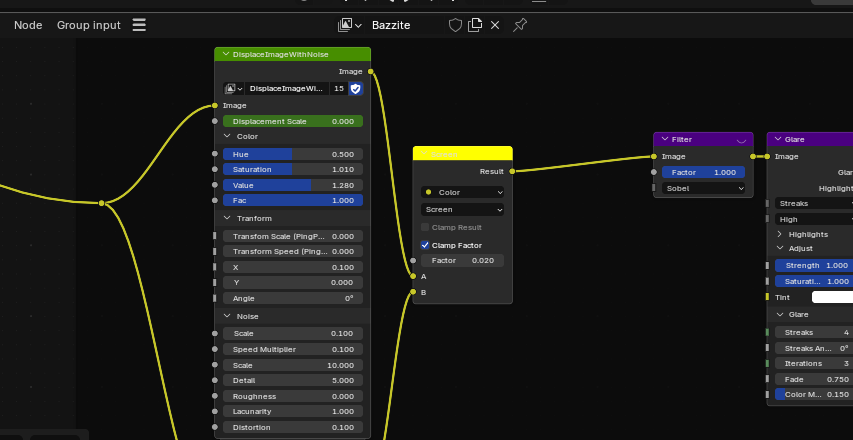Click the Tint color swatch
The height and width of the screenshot is (440, 853).
(832, 297)
